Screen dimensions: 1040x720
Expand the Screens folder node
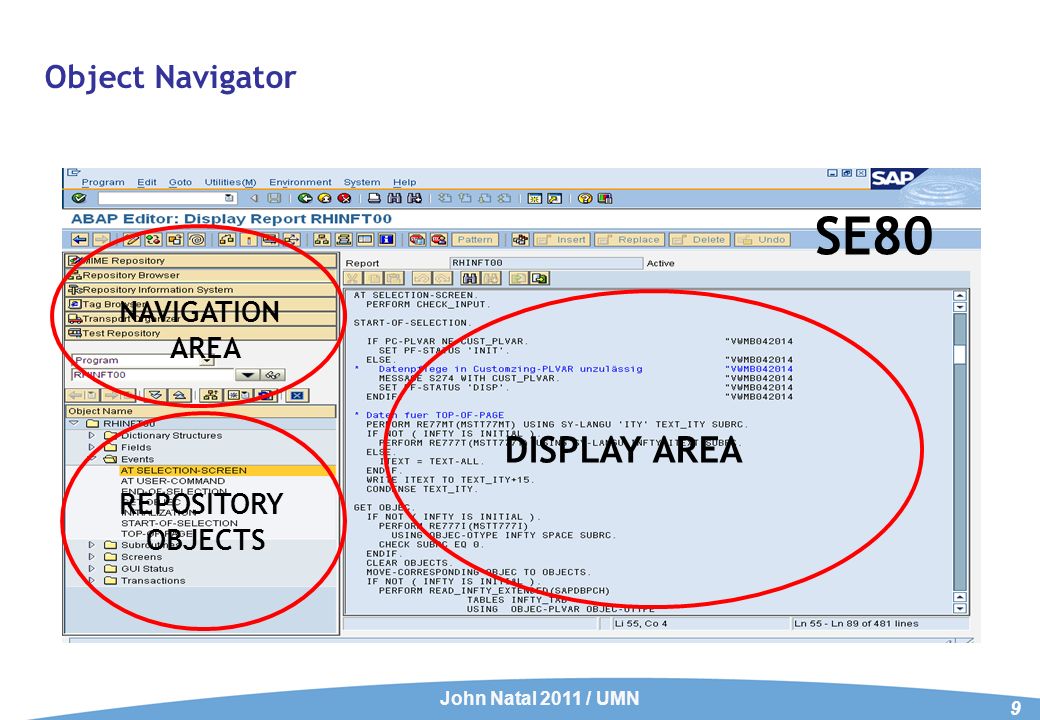[x=92, y=557]
